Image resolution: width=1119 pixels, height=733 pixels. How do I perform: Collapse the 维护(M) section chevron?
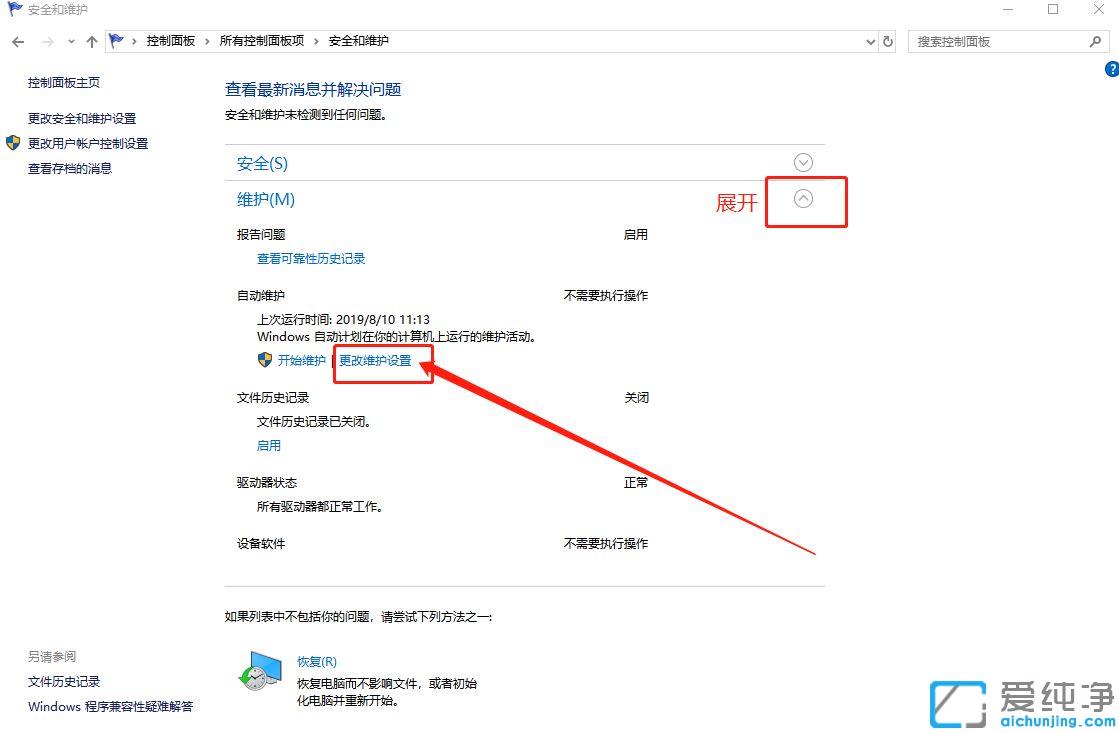click(803, 199)
